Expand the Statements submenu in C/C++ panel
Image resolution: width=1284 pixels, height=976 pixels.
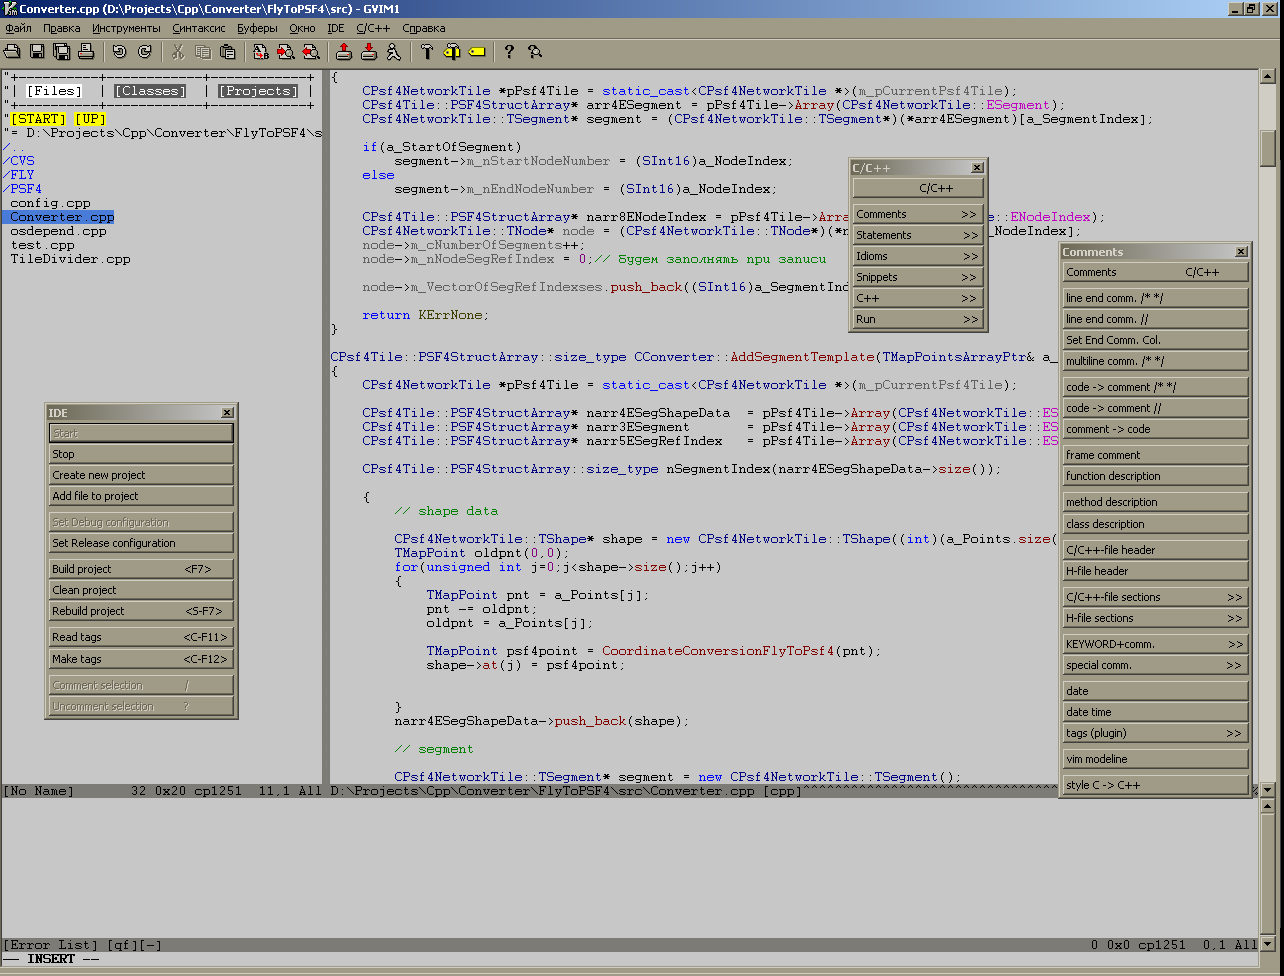pos(918,235)
